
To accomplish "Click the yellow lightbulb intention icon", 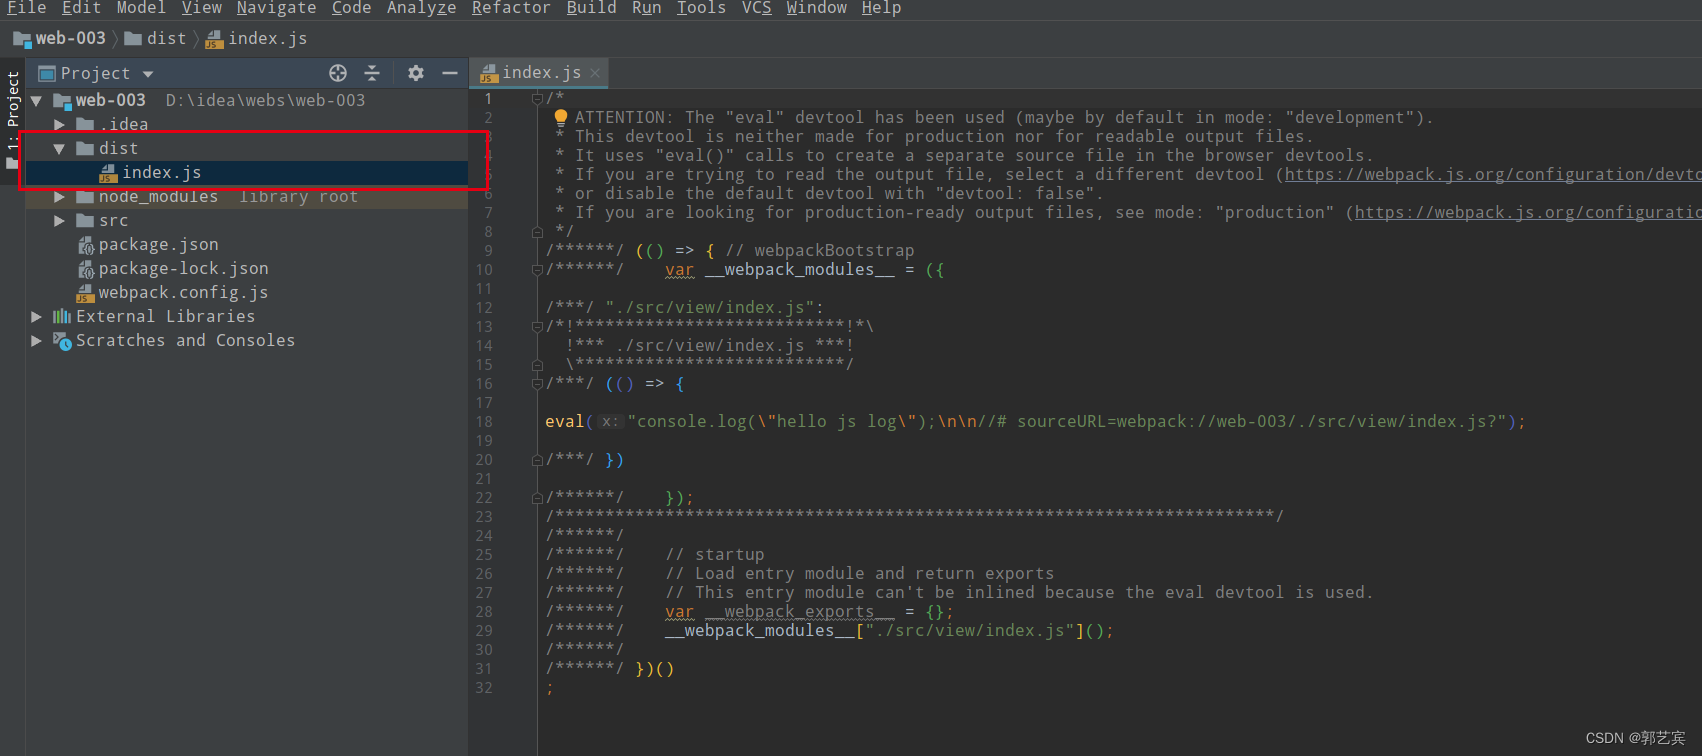I will point(561,117).
